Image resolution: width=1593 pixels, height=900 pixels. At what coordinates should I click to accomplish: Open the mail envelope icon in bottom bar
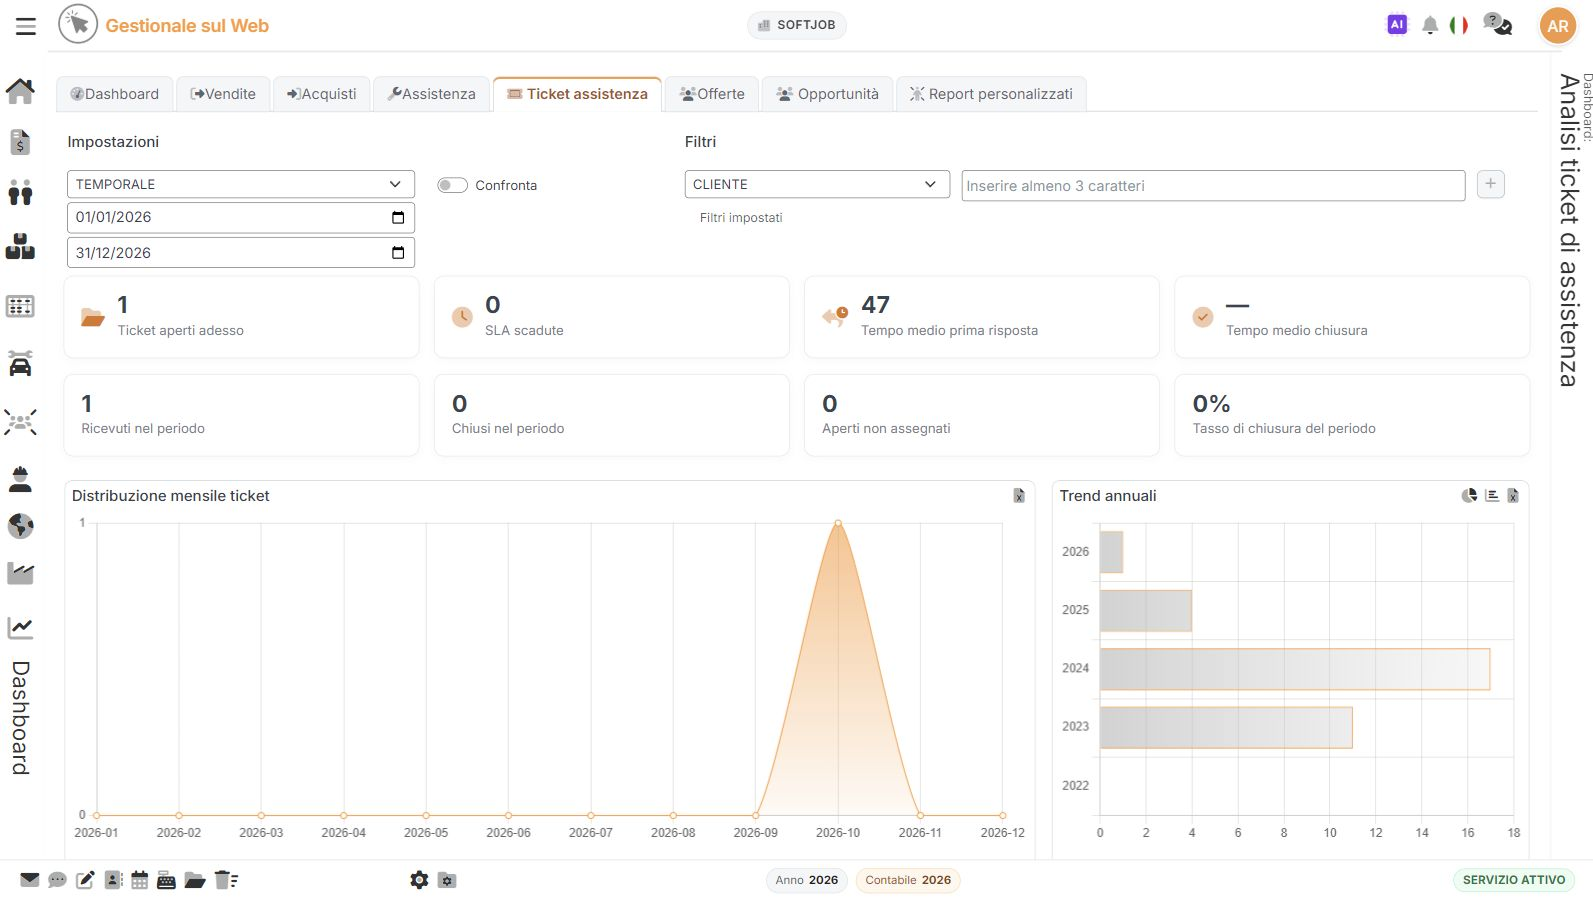(x=30, y=880)
